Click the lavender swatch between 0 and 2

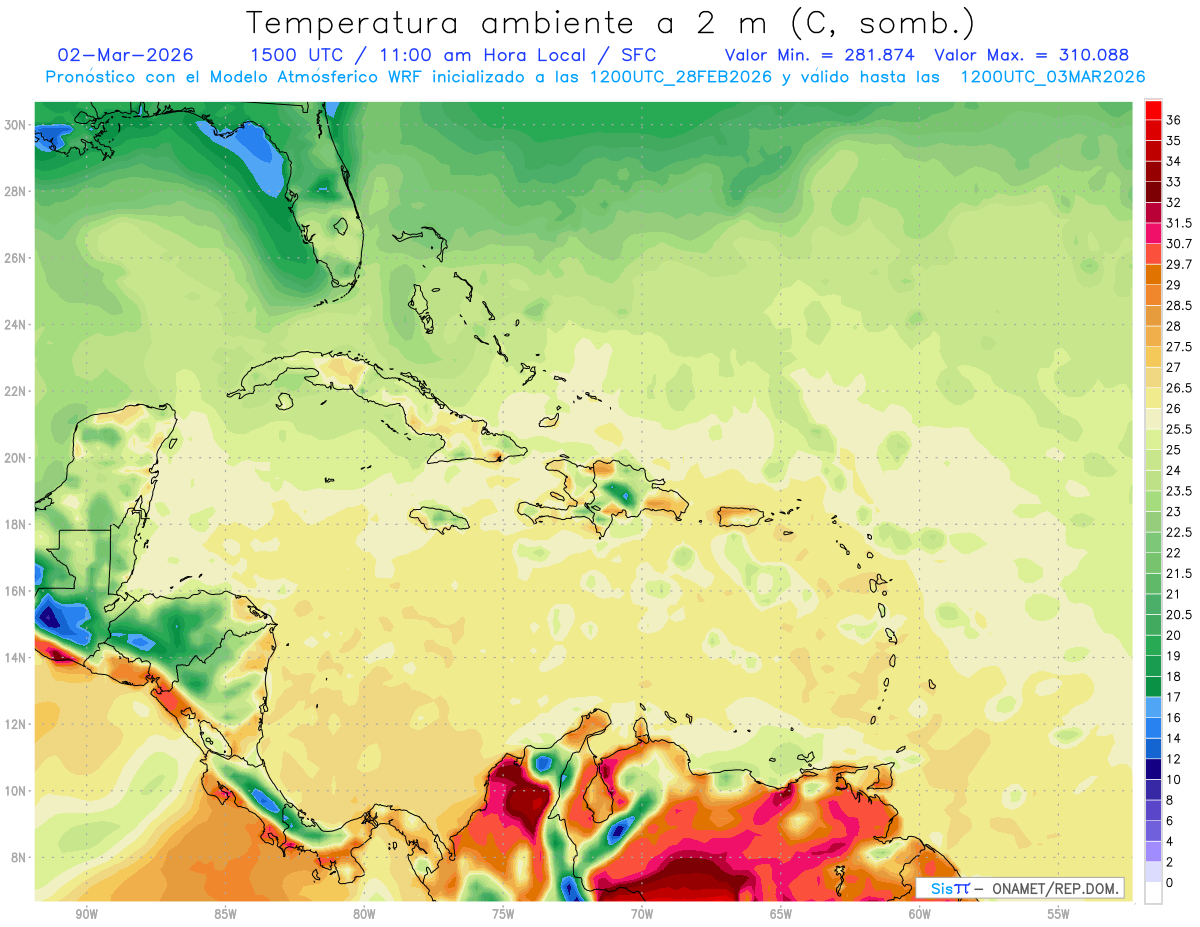pos(1153,873)
